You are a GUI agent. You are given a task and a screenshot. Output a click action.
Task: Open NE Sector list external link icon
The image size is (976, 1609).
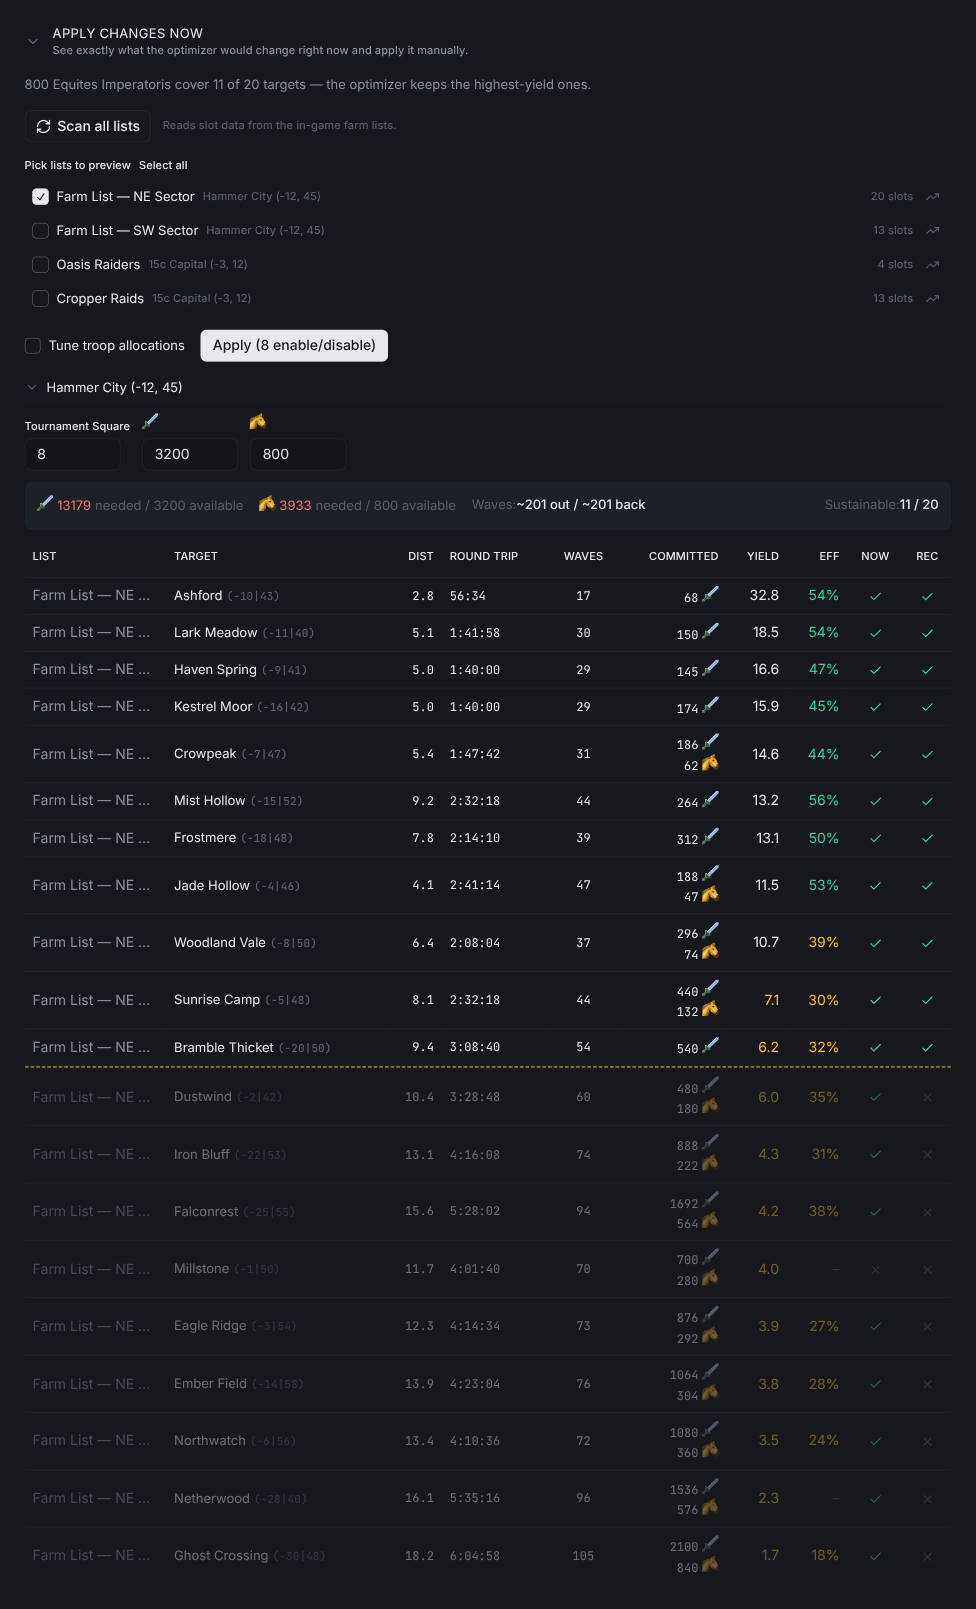932,197
